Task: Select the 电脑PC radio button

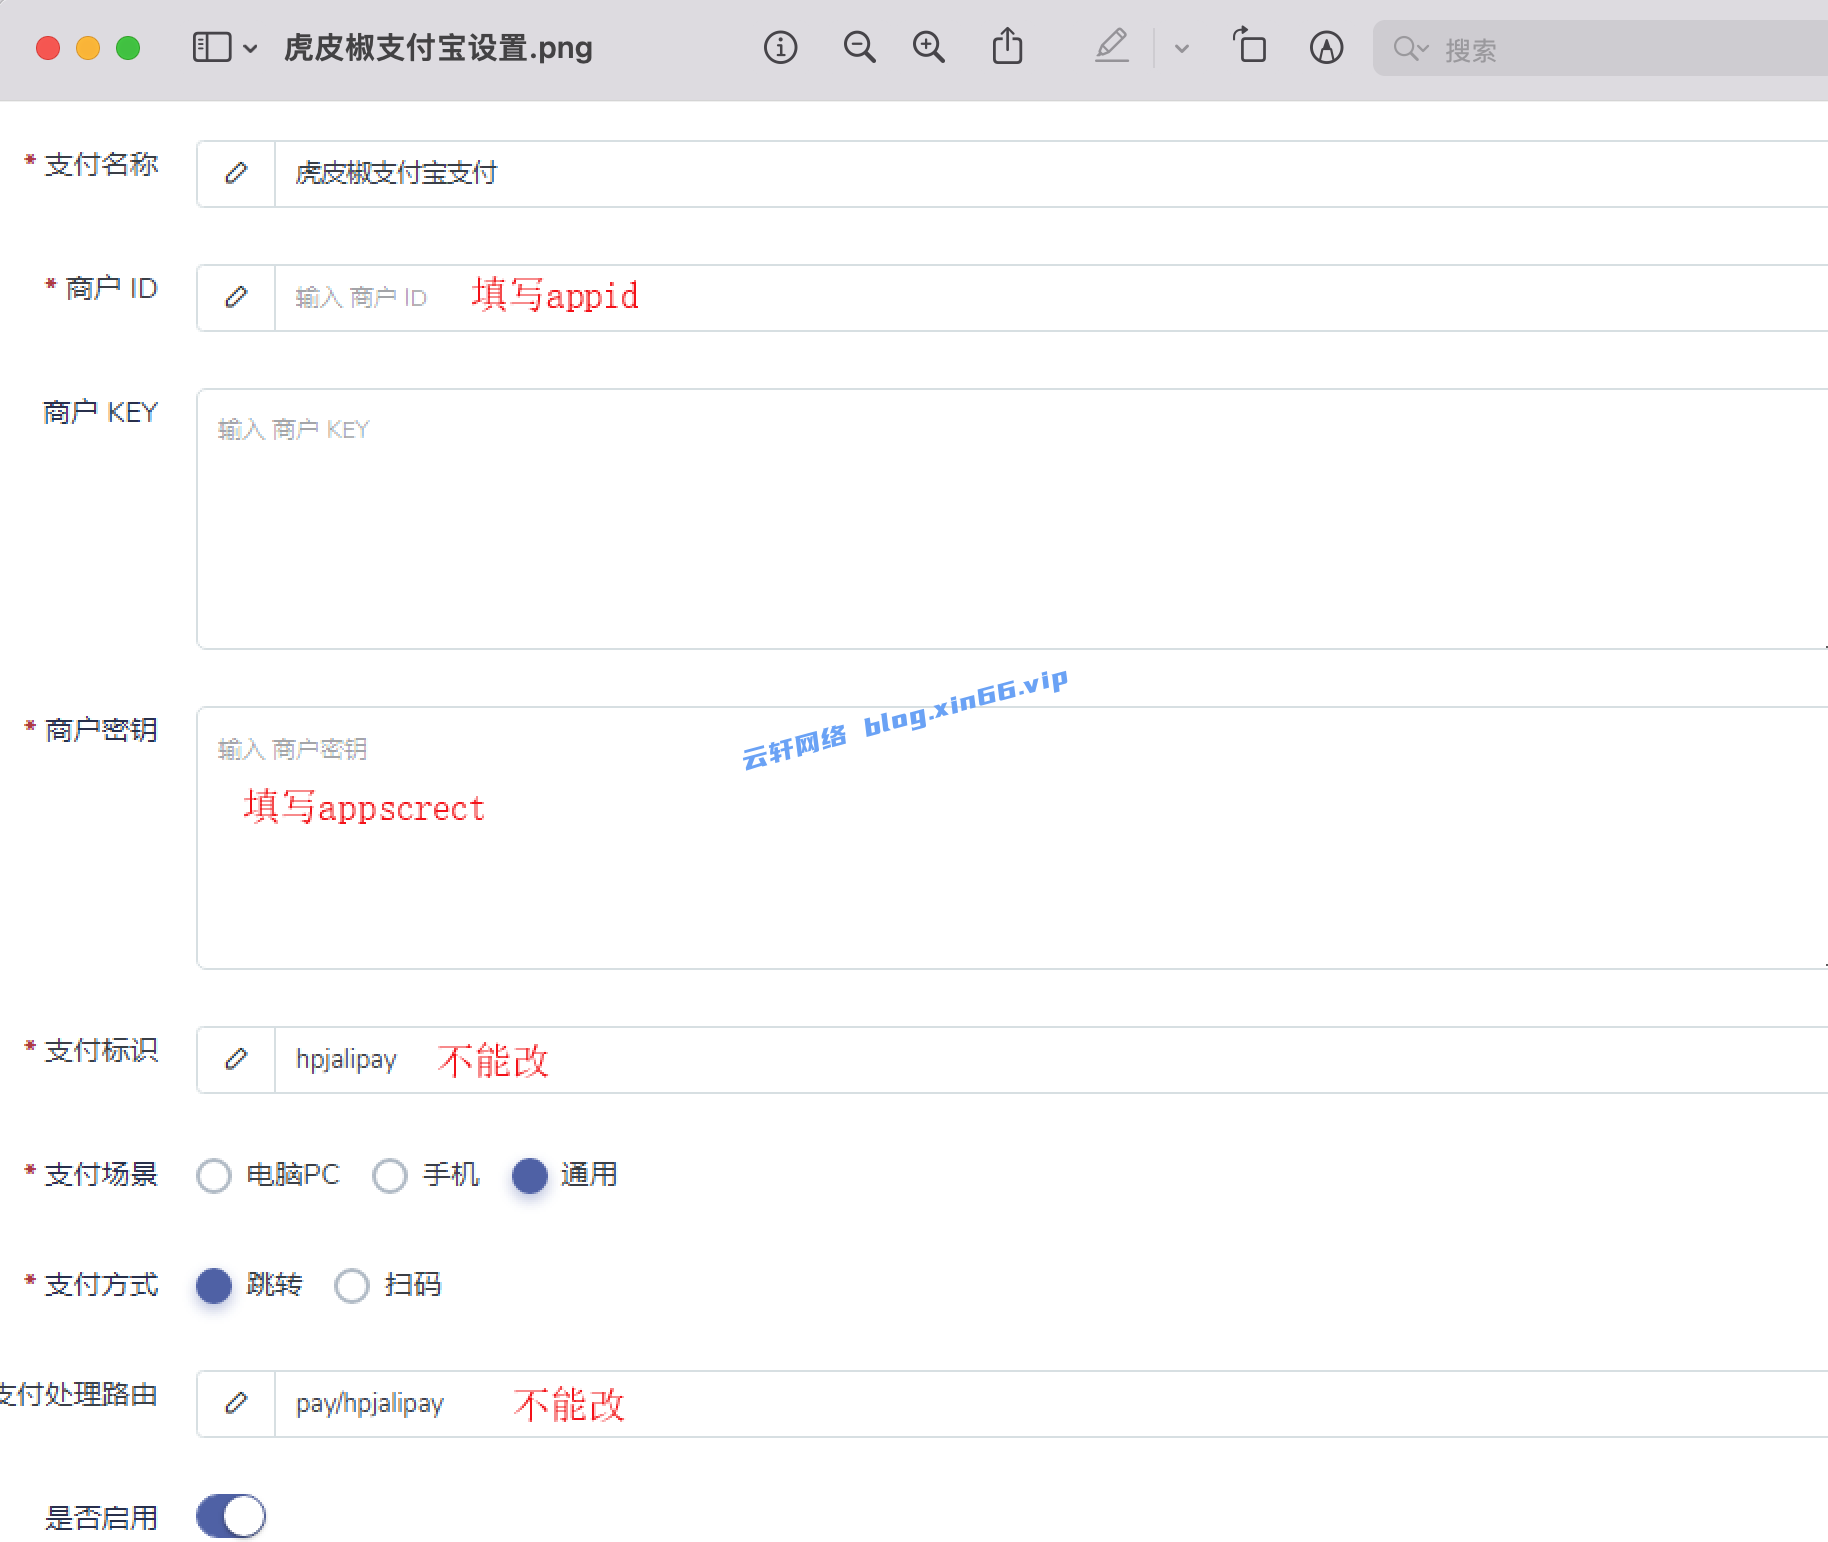Action: pos(214,1175)
